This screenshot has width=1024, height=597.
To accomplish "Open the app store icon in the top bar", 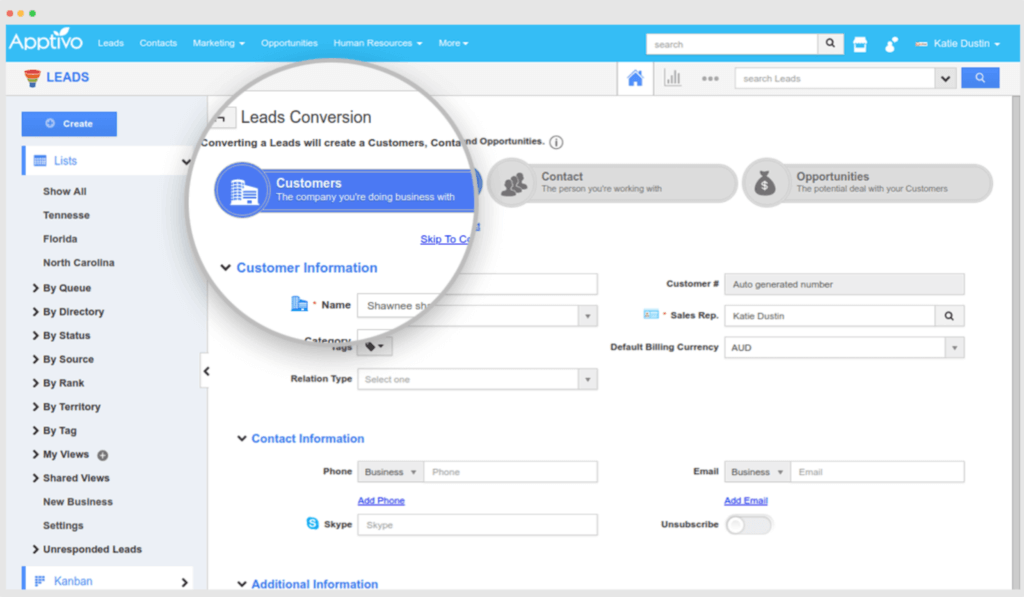I will pos(860,43).
